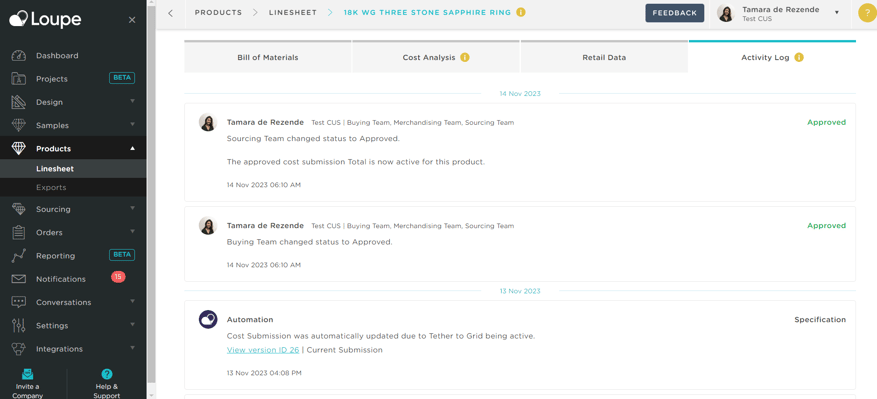Open the Orders clipboard icon
Image resolution: width=877 pixels, height=399 pixels.
click(x=18, y=232)
